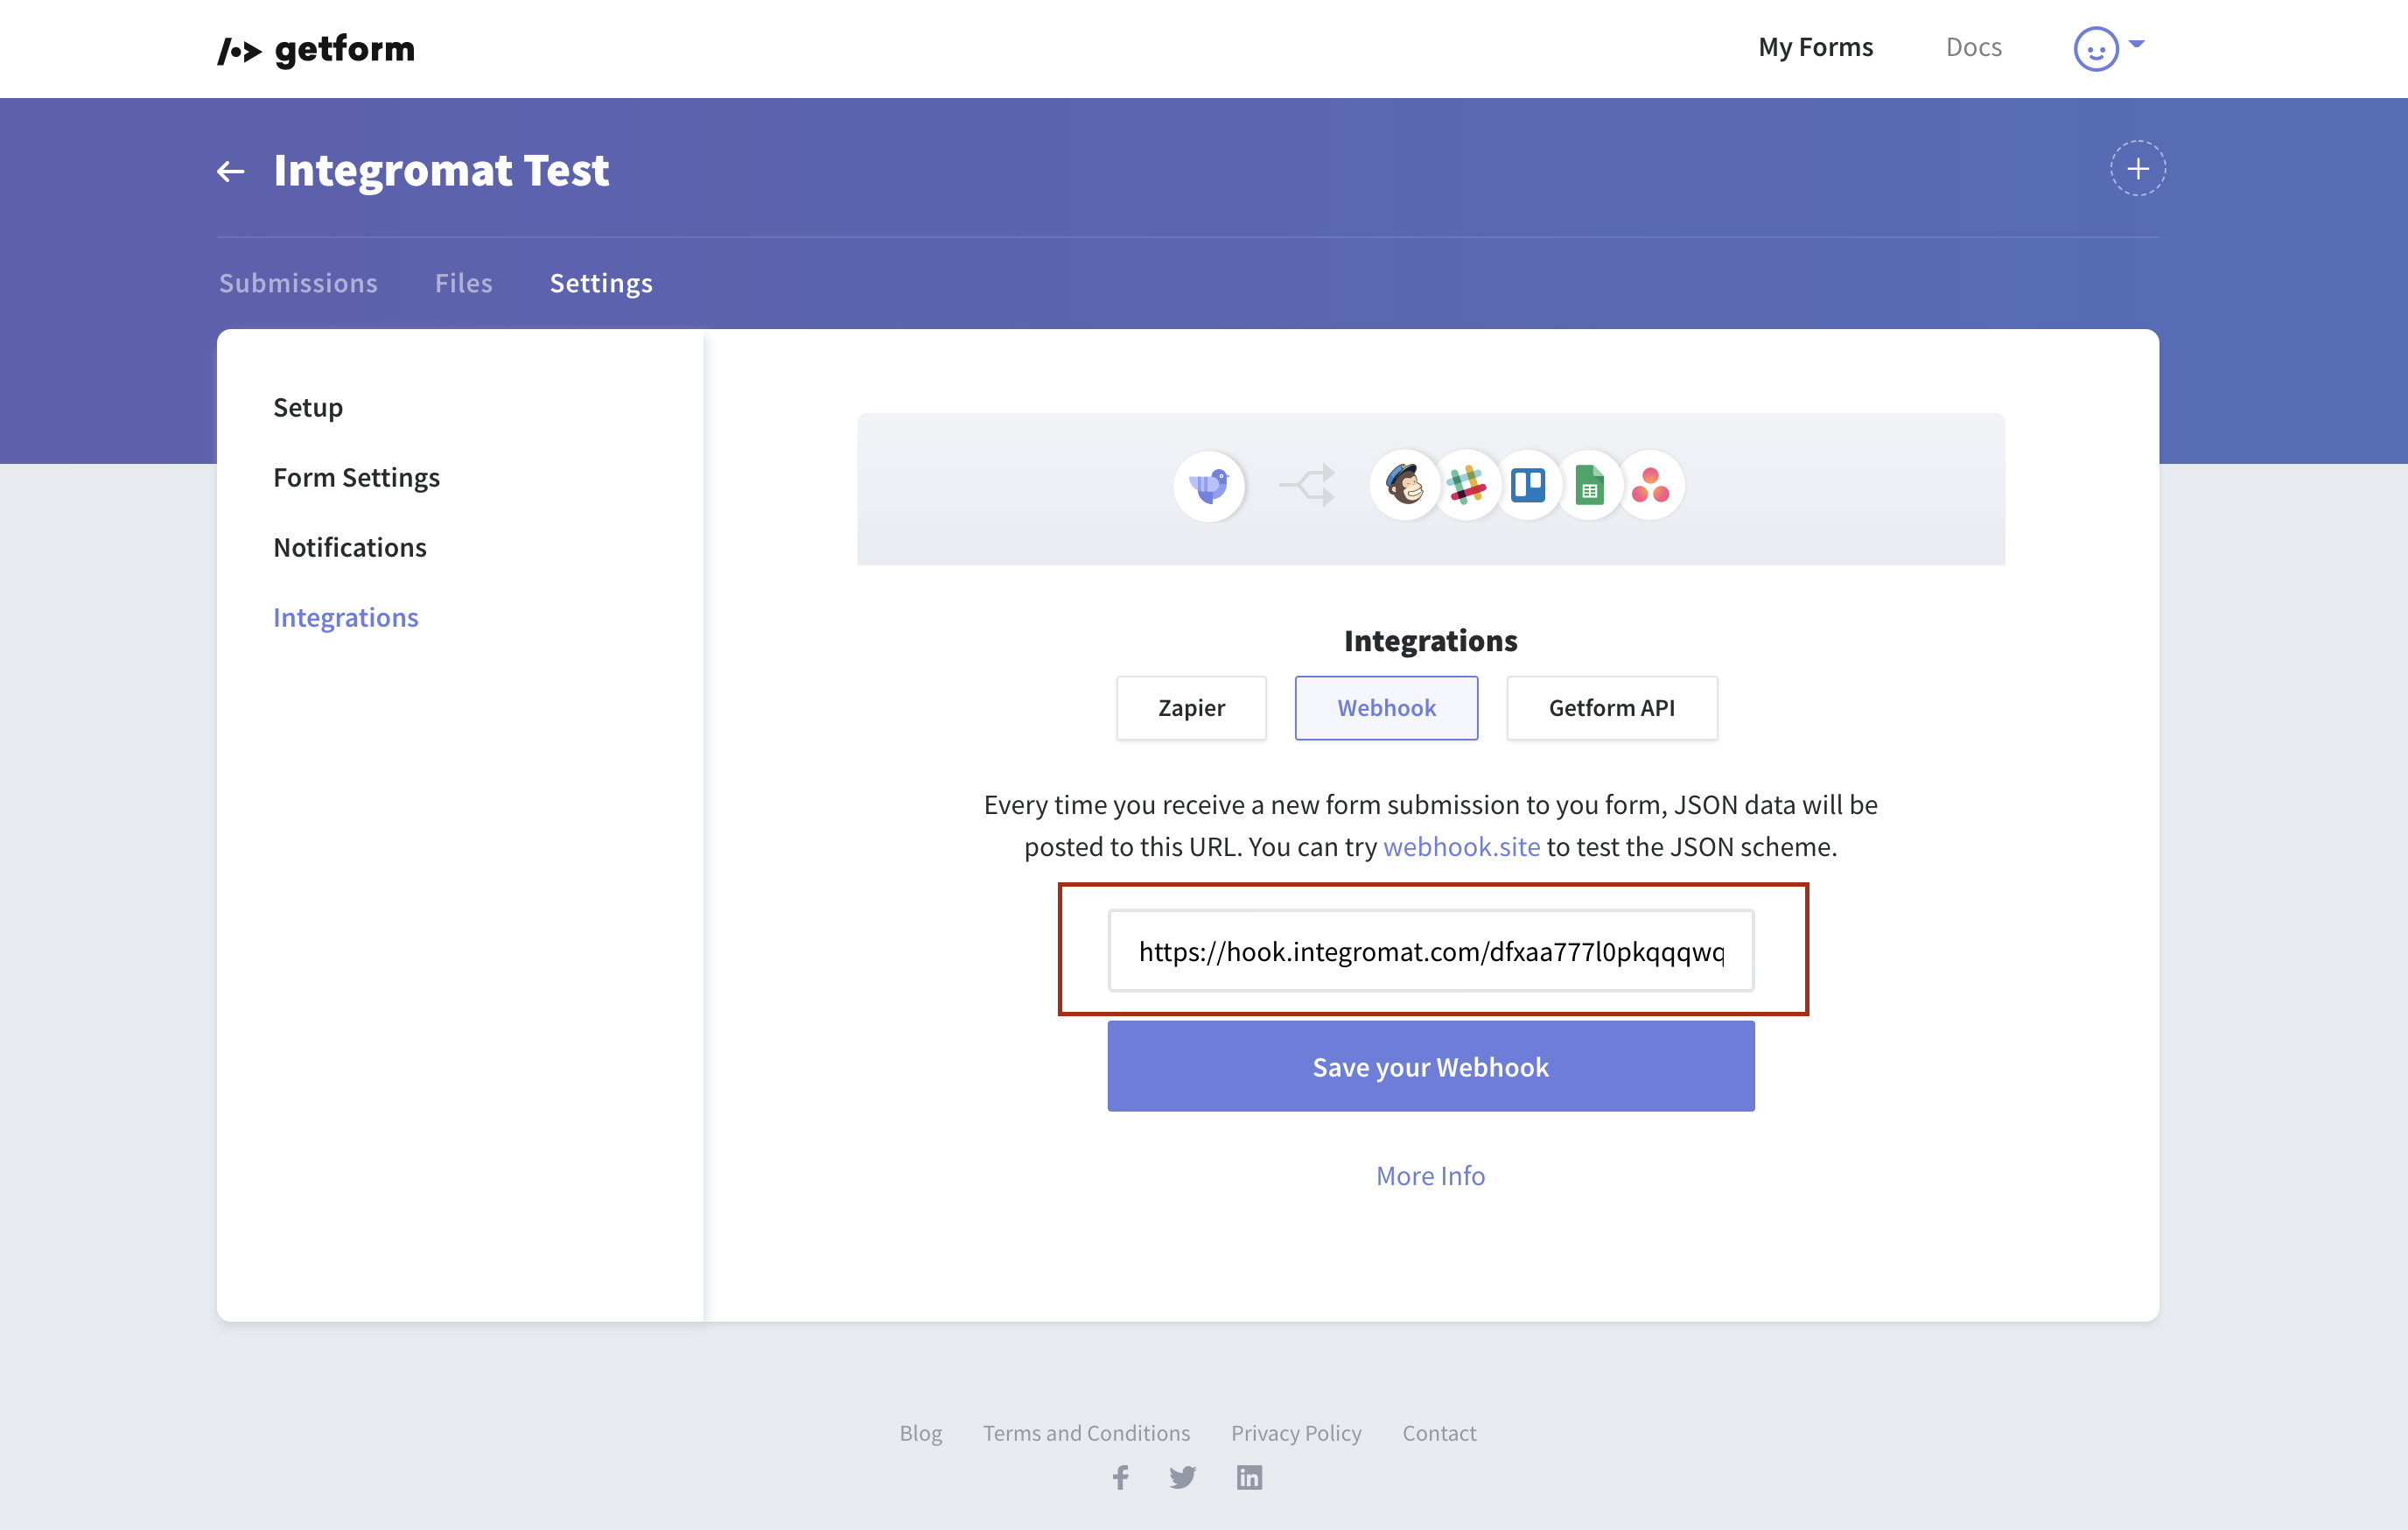
Task: Click the Mailchimp monkey icon
Action: [1404, 486]
